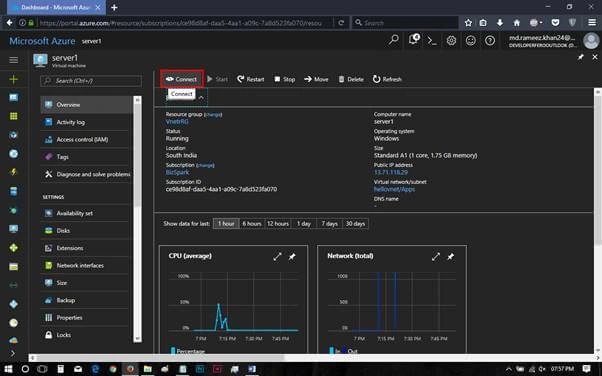Stop the server1 virtual machine
This screenshot has width=602, height=376.
(285, 79)
